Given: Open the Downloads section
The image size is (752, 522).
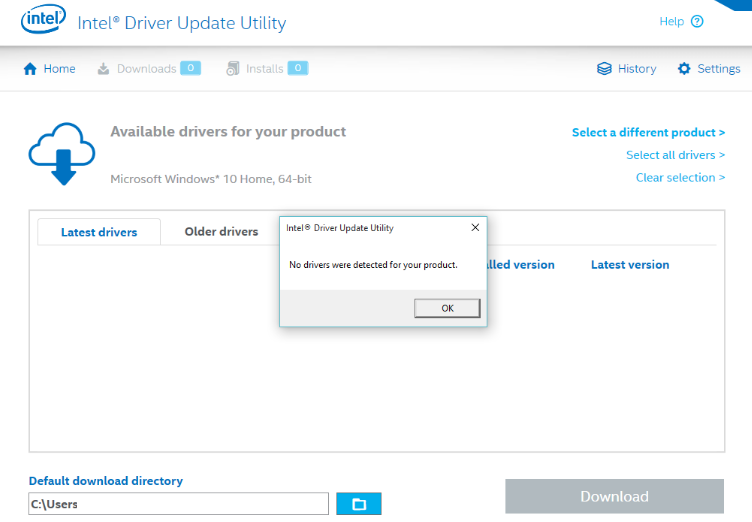Looking at the screenshot, I should click(x=147, y=69).
